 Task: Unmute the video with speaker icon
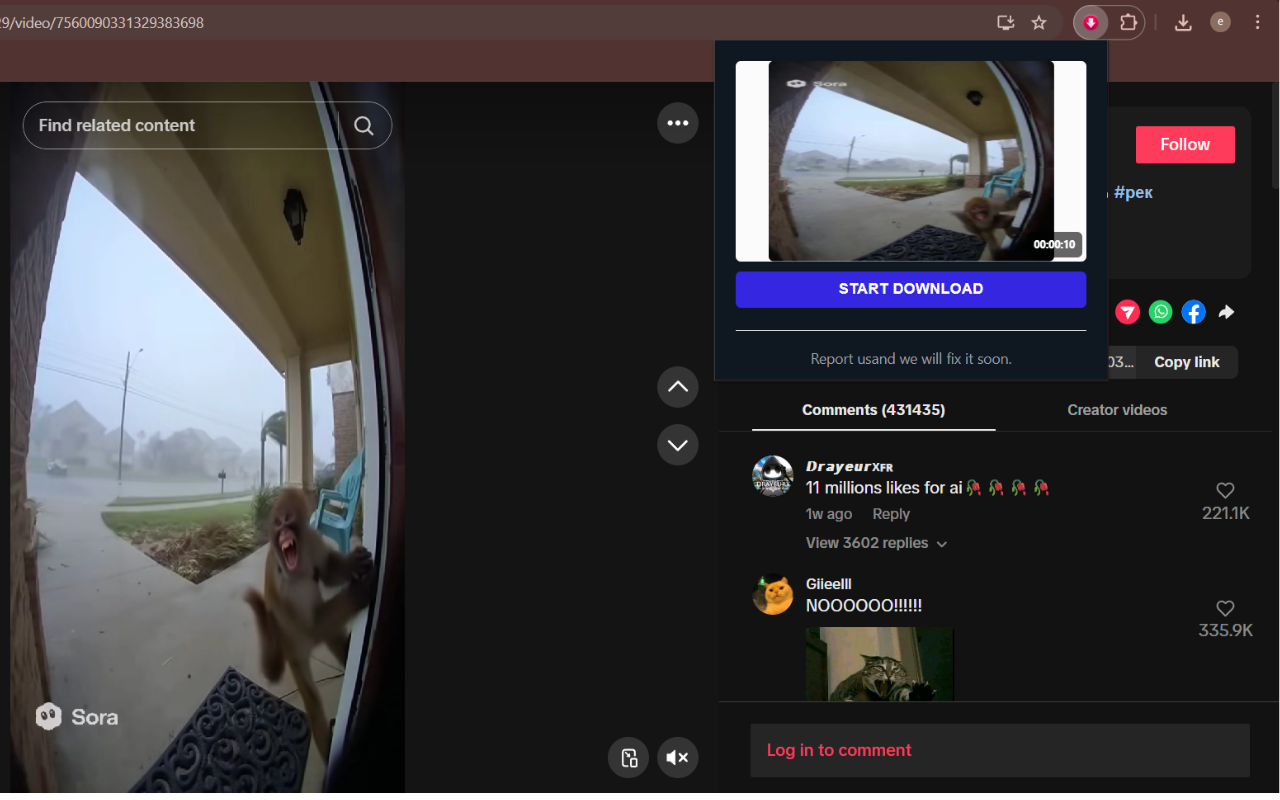[x=678, y=758]
